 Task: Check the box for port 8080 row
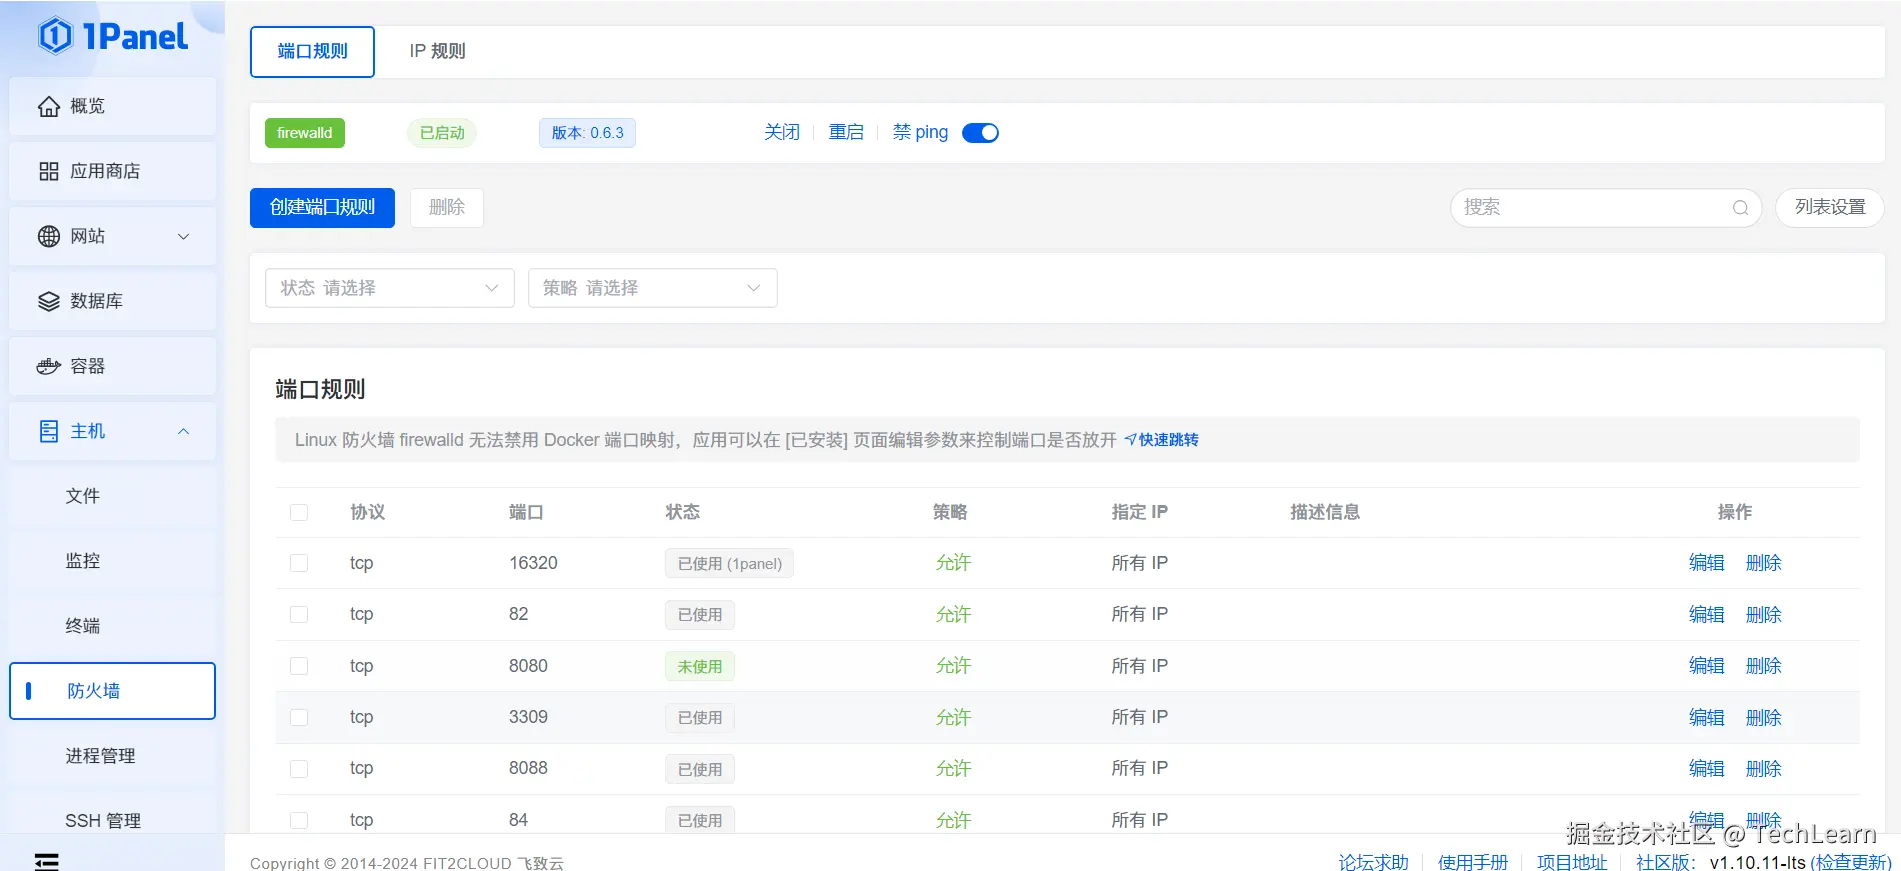coord(299,666)
